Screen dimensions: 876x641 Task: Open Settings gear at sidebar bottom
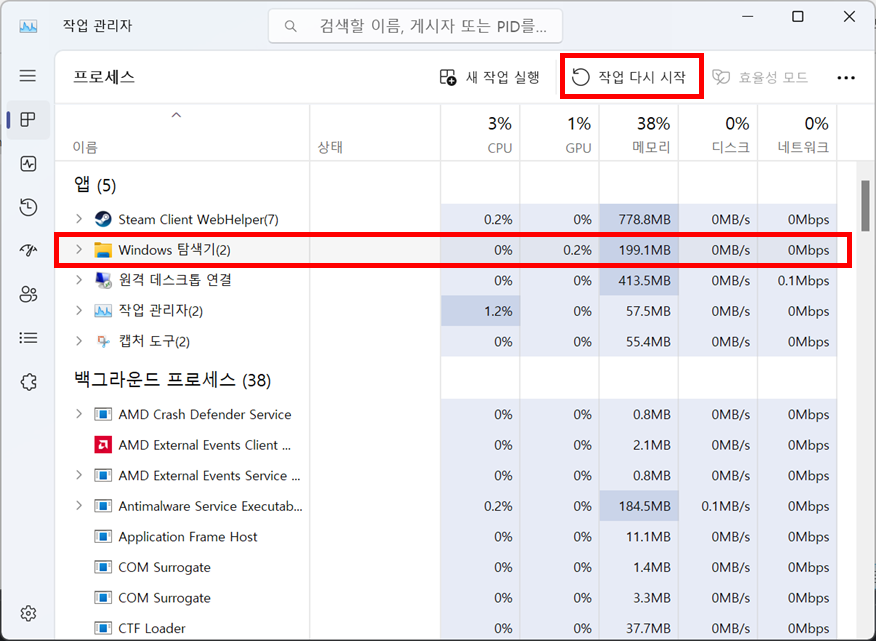click(28, 614)
